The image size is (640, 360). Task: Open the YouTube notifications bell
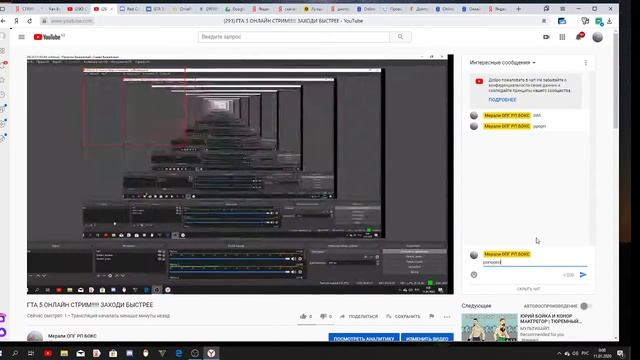579,37
